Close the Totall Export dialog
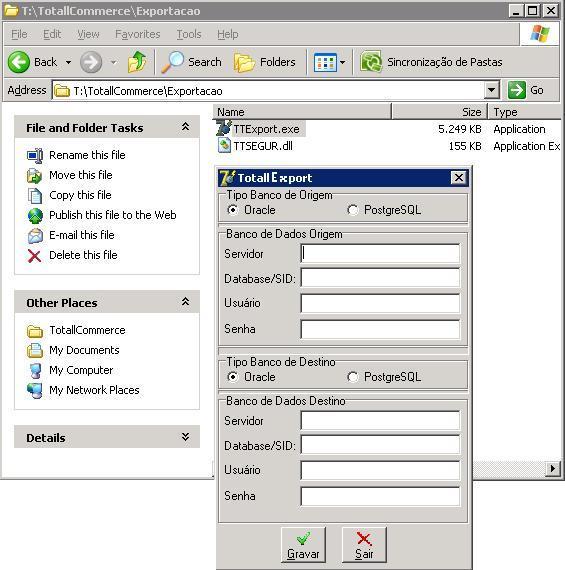This screenshot has height=570, width=565. click(x=458, y=177)
